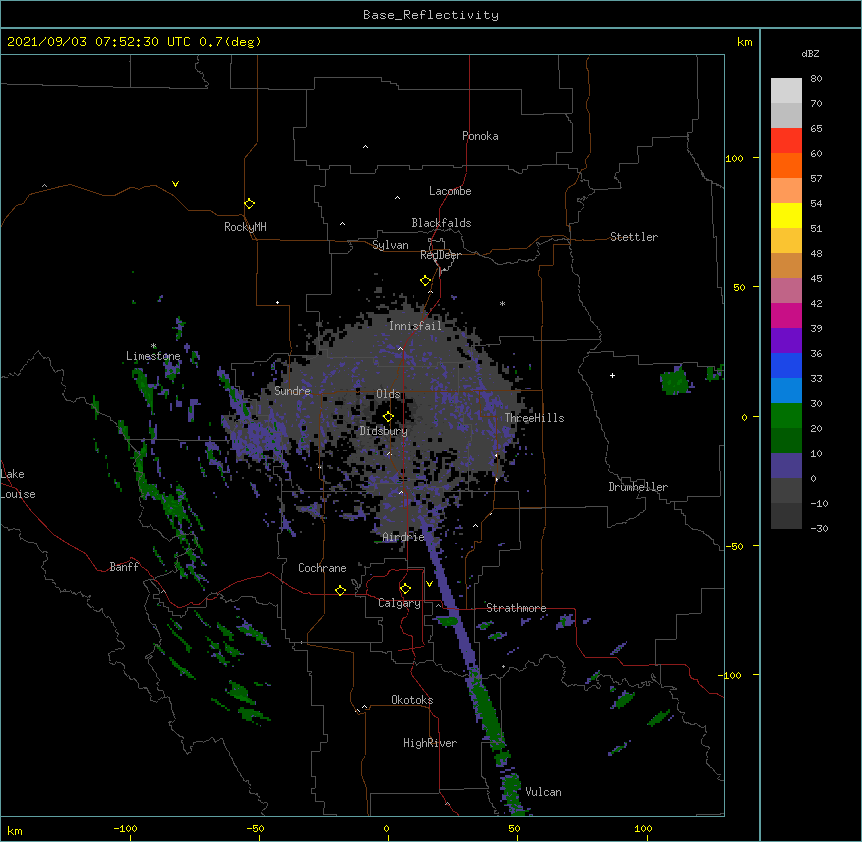Click the white asterisk above Limestone
The image size is (862, 842).
tap(153, 346)
